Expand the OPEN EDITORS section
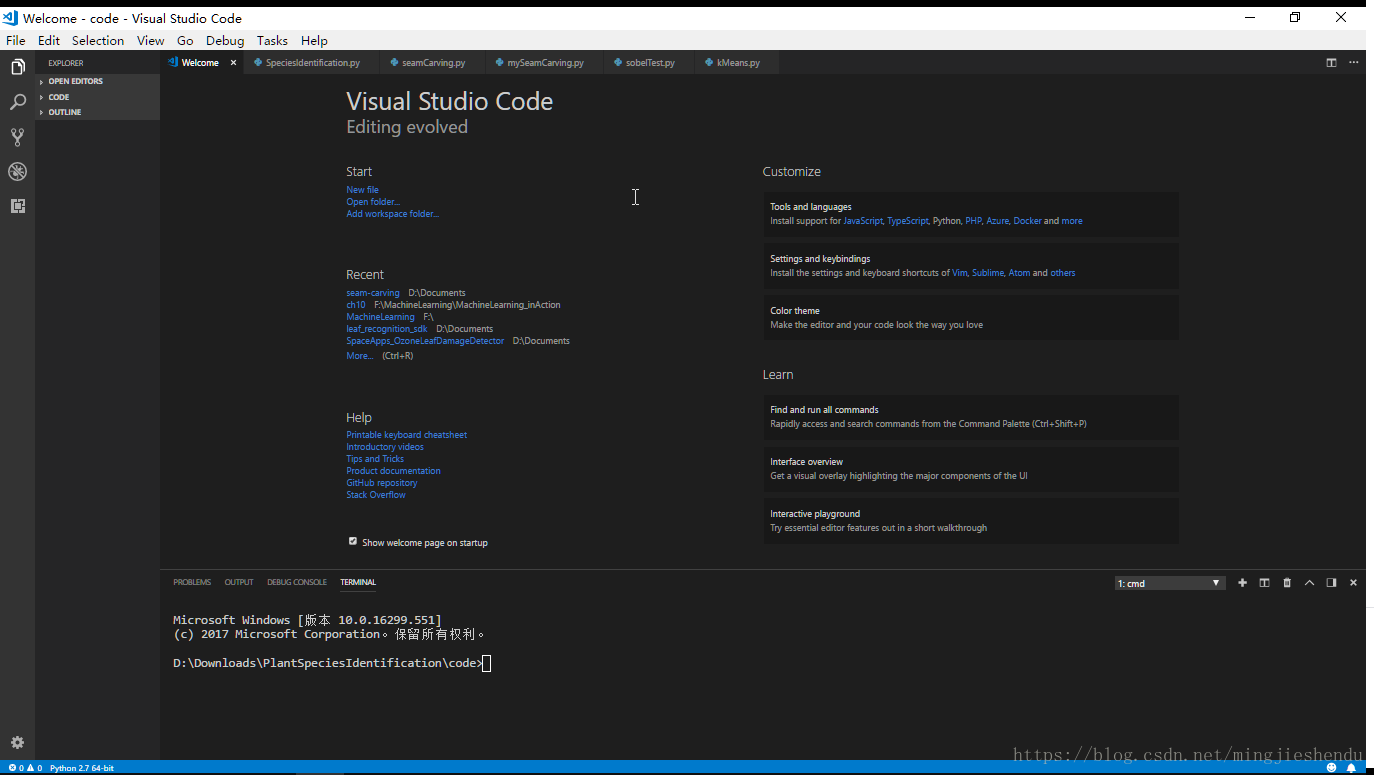Viewport: 1374px width, 775px height. click(97, 81)
